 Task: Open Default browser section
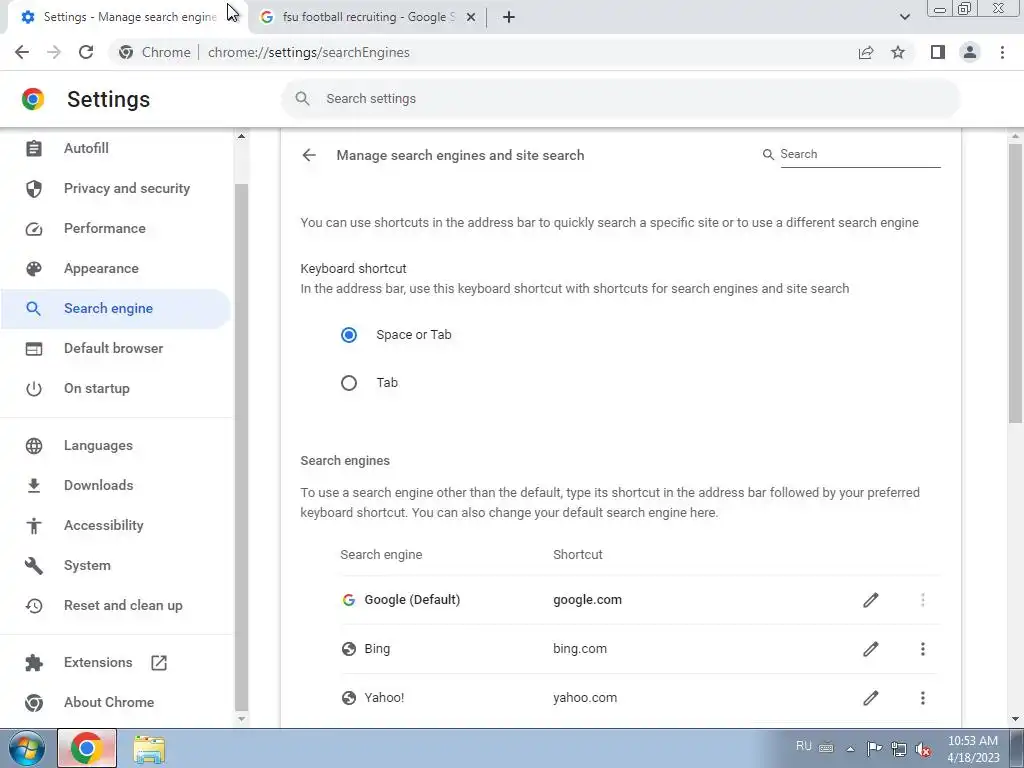pos(116,348)
